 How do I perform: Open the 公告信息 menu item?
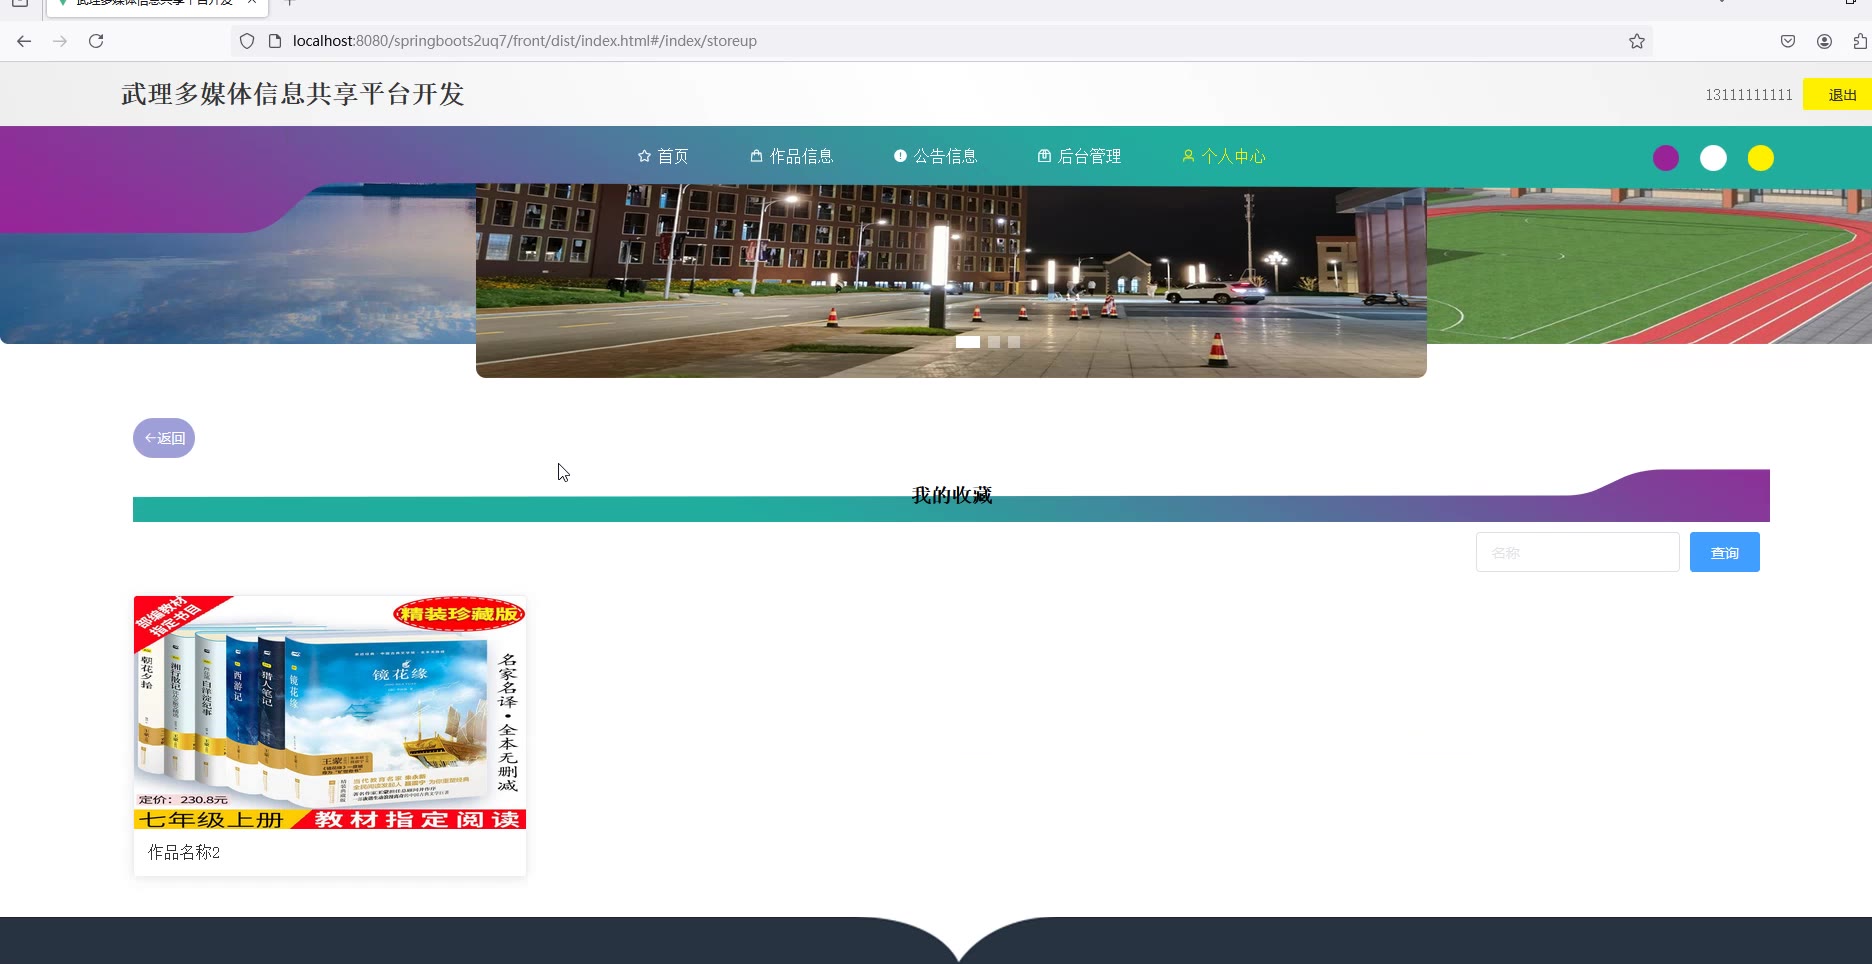935,156
